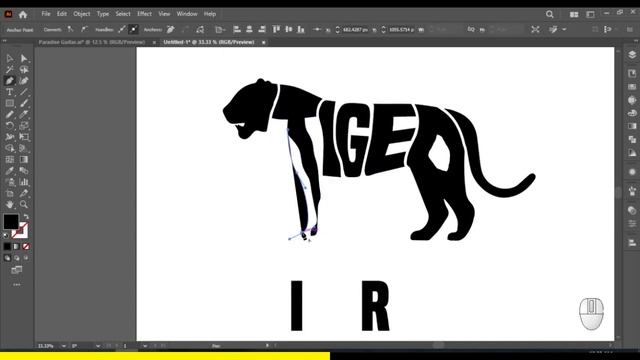Enable Draw Normal mode
640x360 pixels.
7,258
